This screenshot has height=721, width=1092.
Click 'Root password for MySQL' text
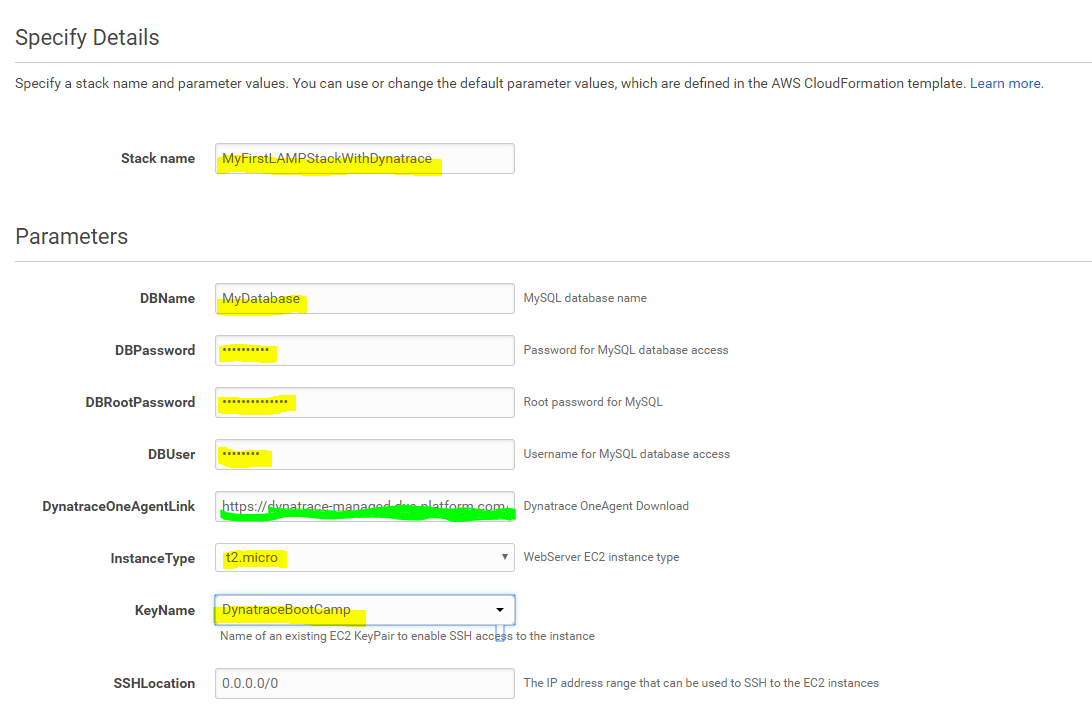point(593,402)
